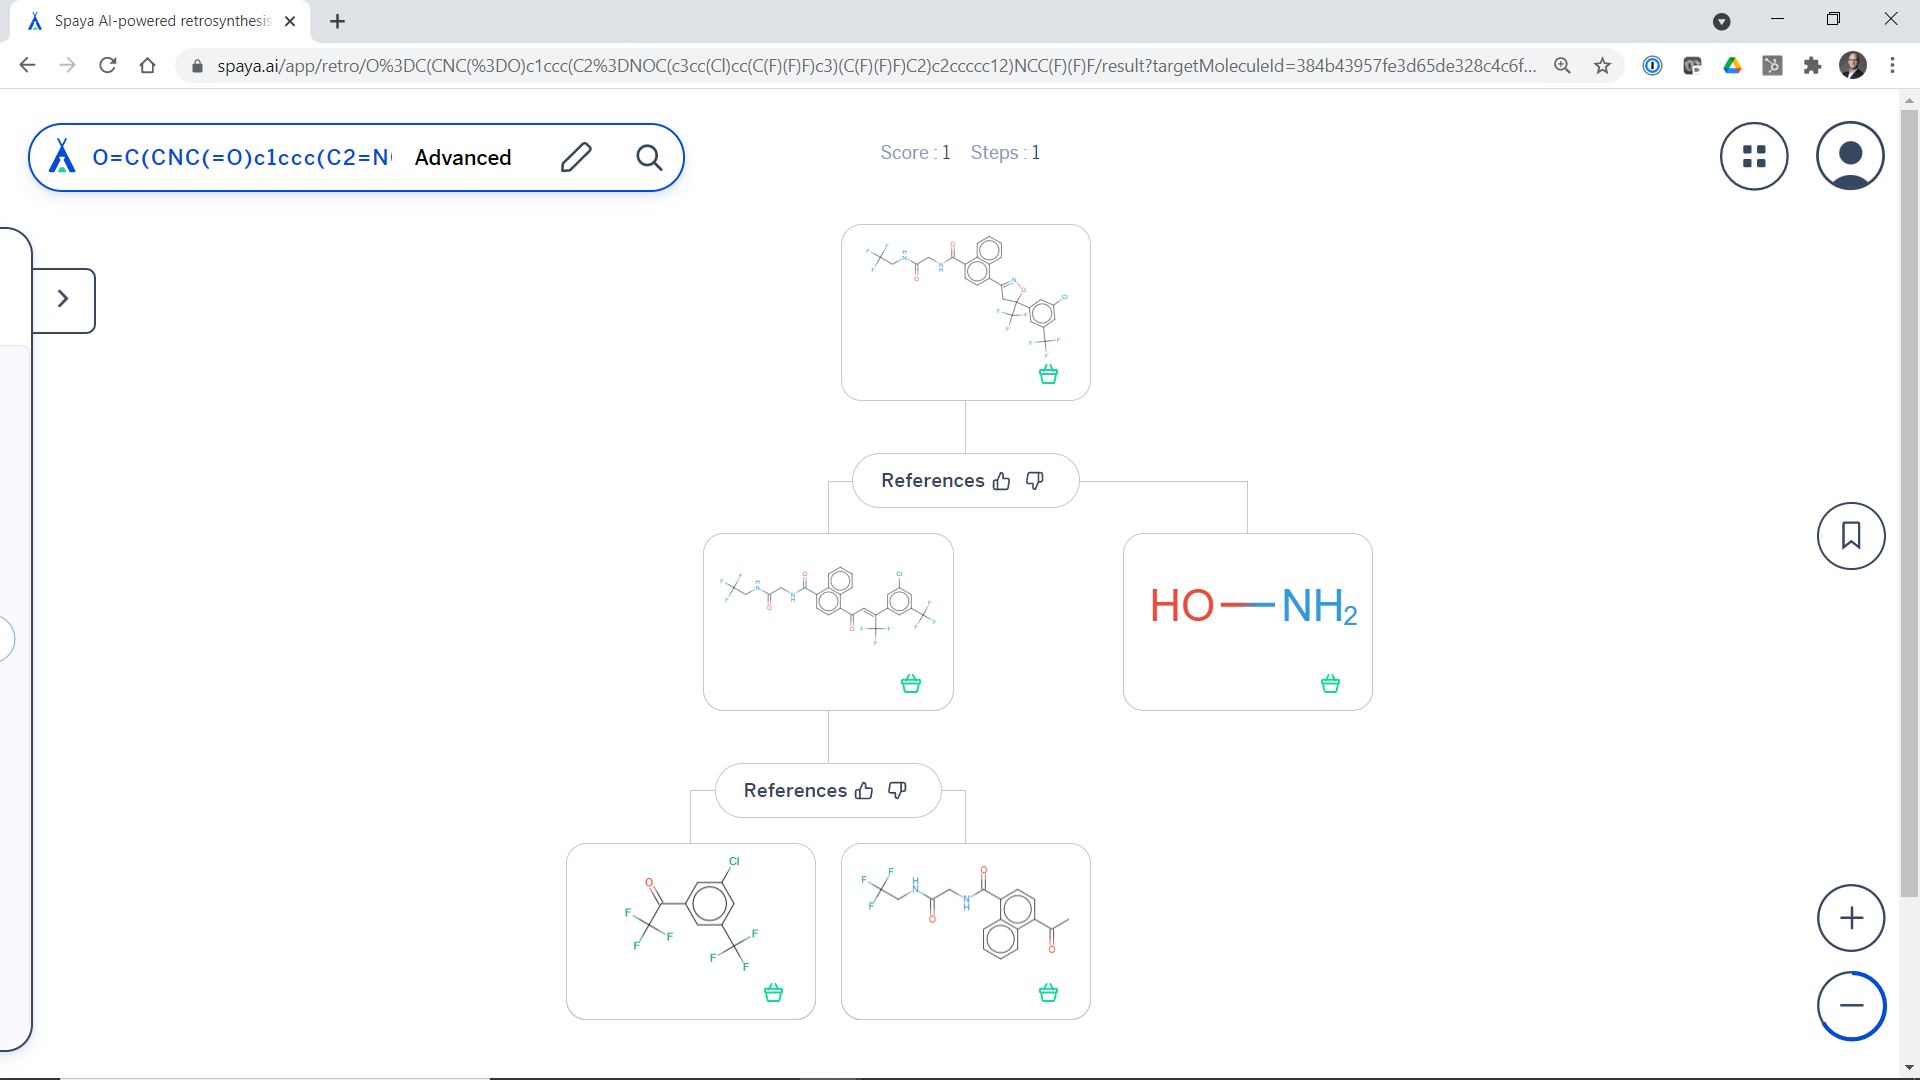Click basket icon on hydroxylamine card
This screenshot has height=1080, width=1920.
click(x=1330, y=684)
